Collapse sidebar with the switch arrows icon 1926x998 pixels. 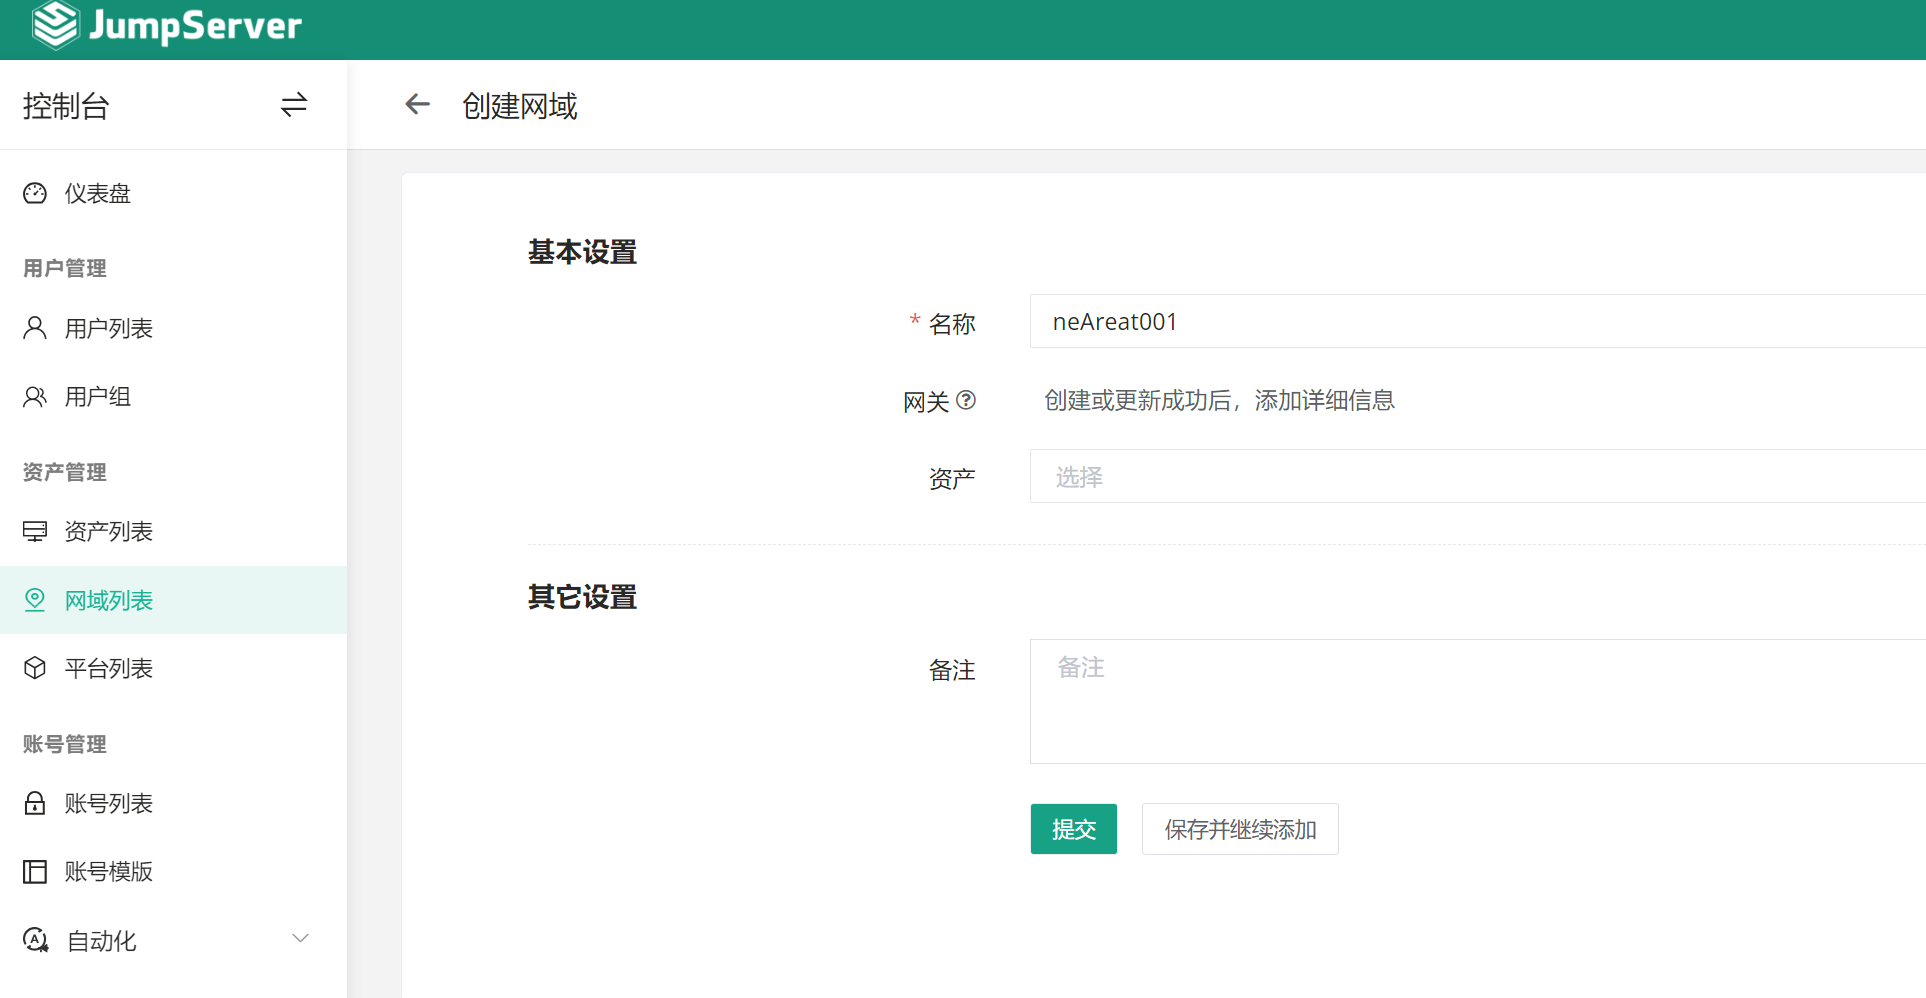click(x=293, y=105)
